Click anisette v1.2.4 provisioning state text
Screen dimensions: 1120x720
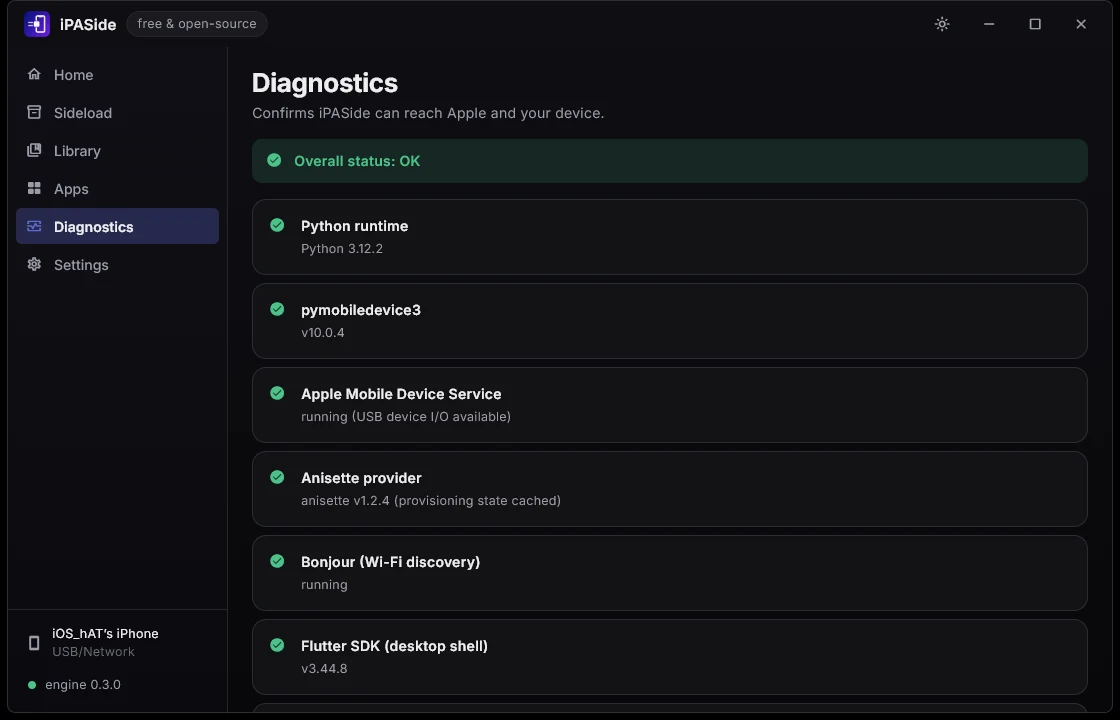pos(431,501)
